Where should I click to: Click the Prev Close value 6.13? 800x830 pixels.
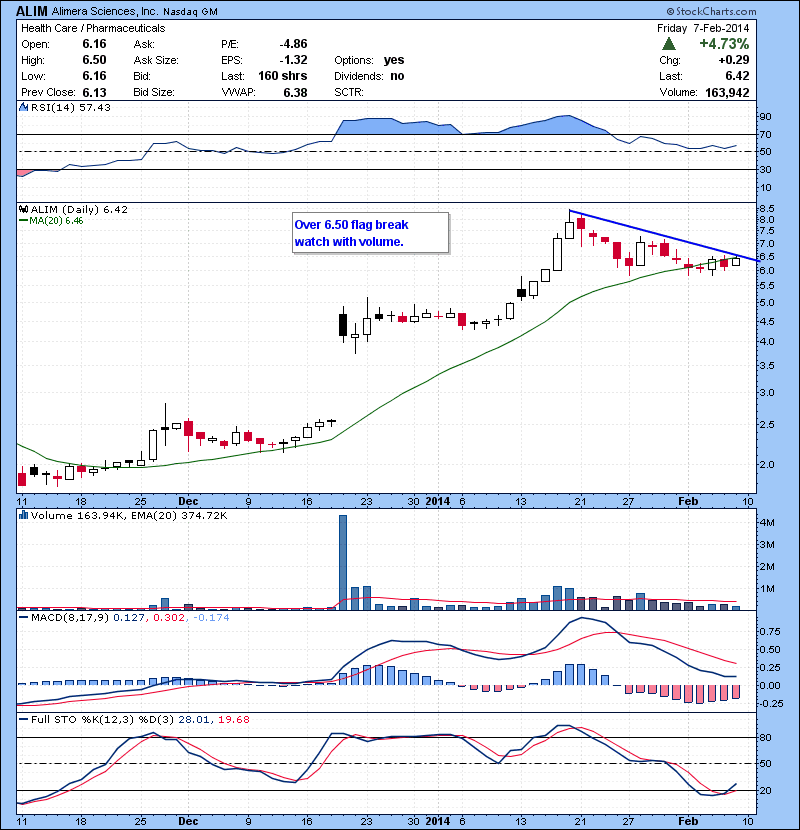coord(94,93)
